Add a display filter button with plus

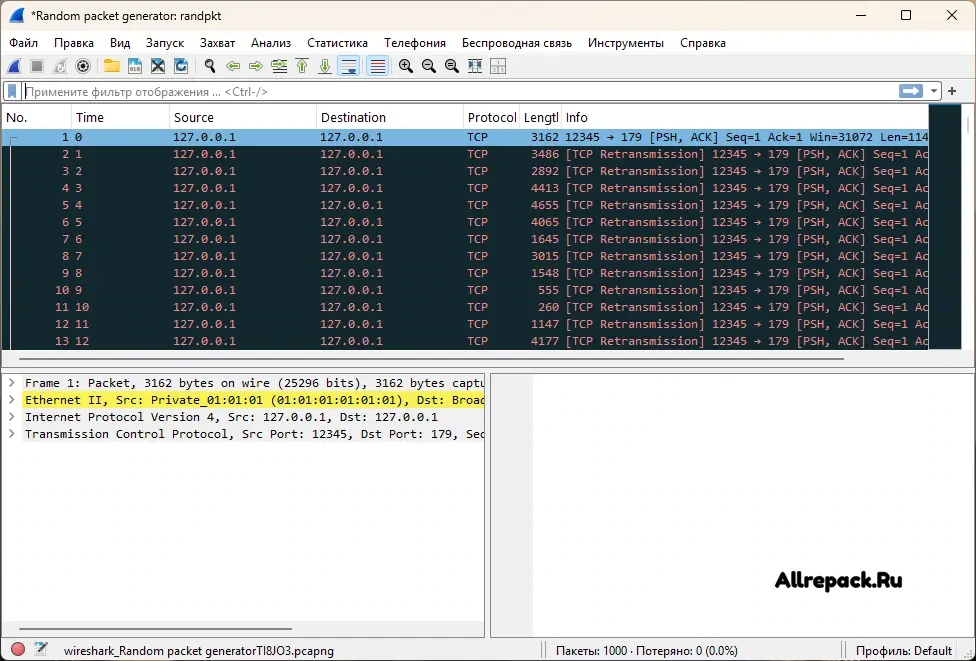[952, 91]
